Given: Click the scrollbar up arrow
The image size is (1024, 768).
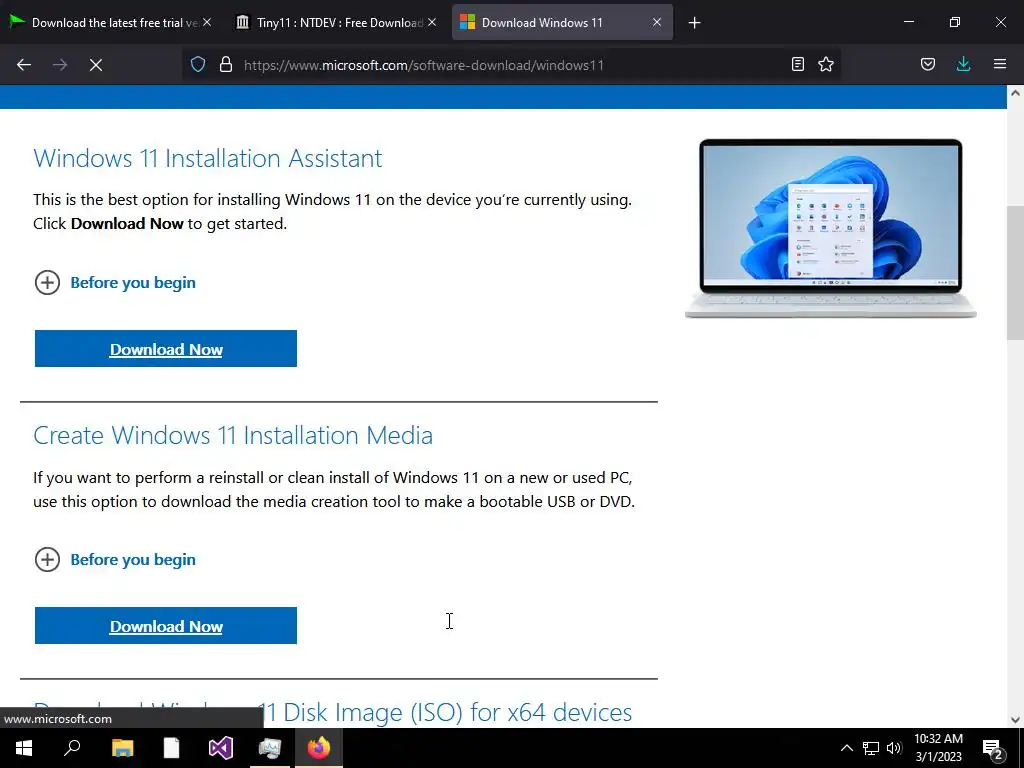Looking at the screenshot, I should point(1015,93).
